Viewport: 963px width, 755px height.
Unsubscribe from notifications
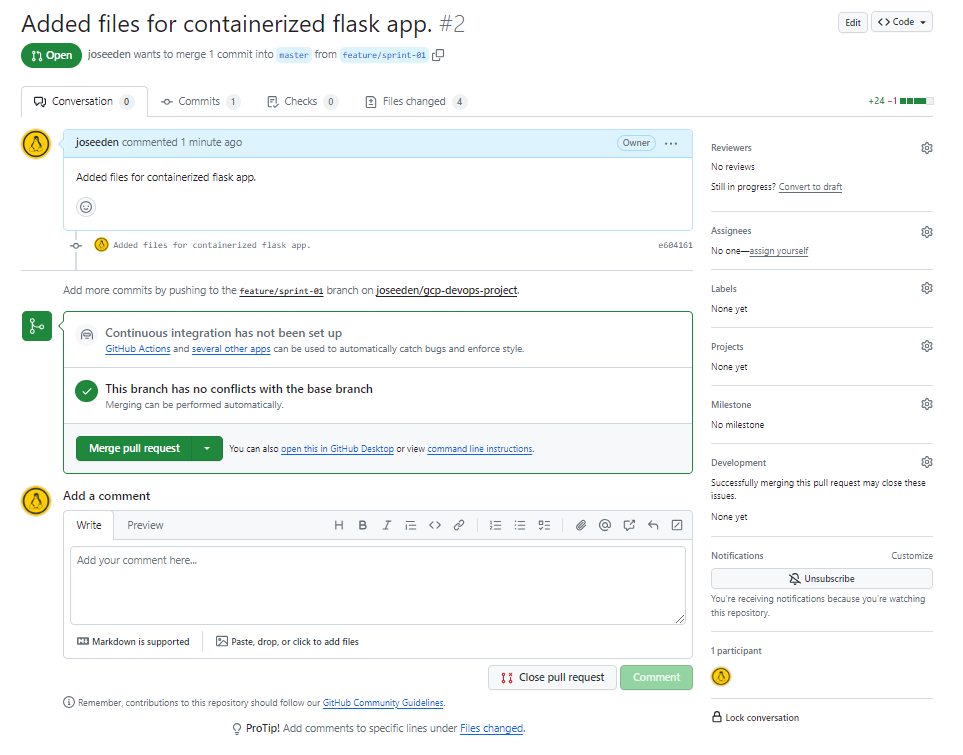click(822, 579)
